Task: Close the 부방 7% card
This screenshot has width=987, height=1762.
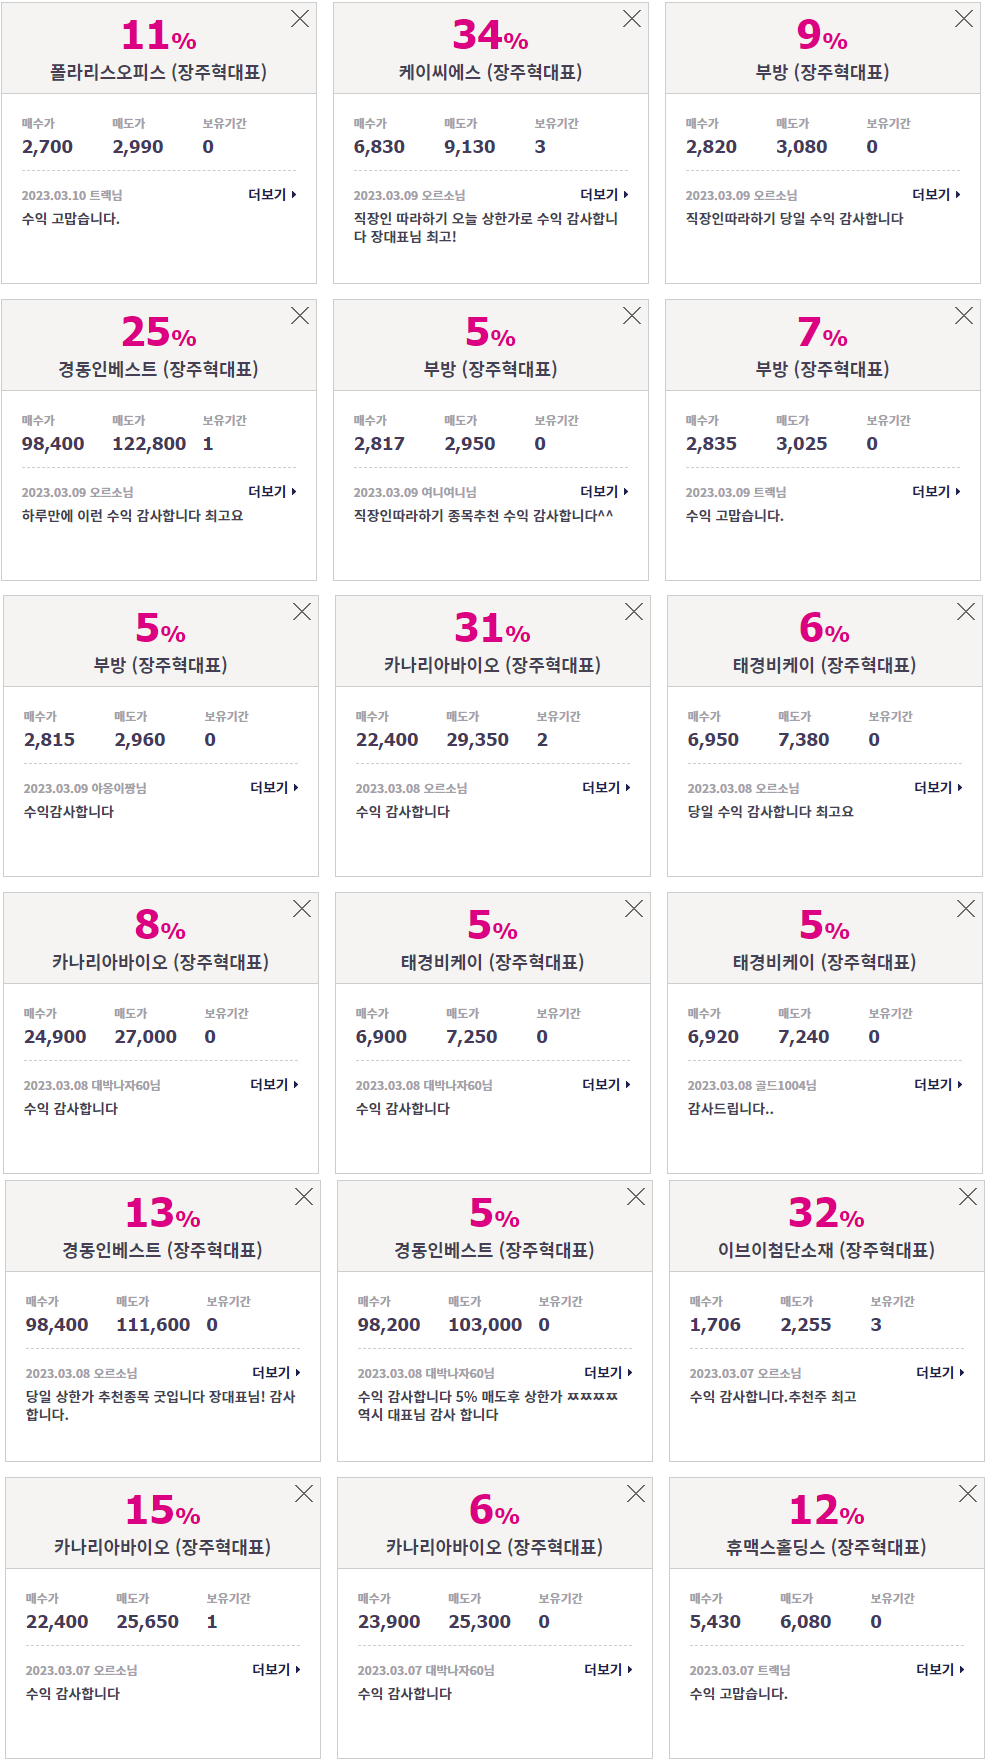Action: [x=964, y=316]
